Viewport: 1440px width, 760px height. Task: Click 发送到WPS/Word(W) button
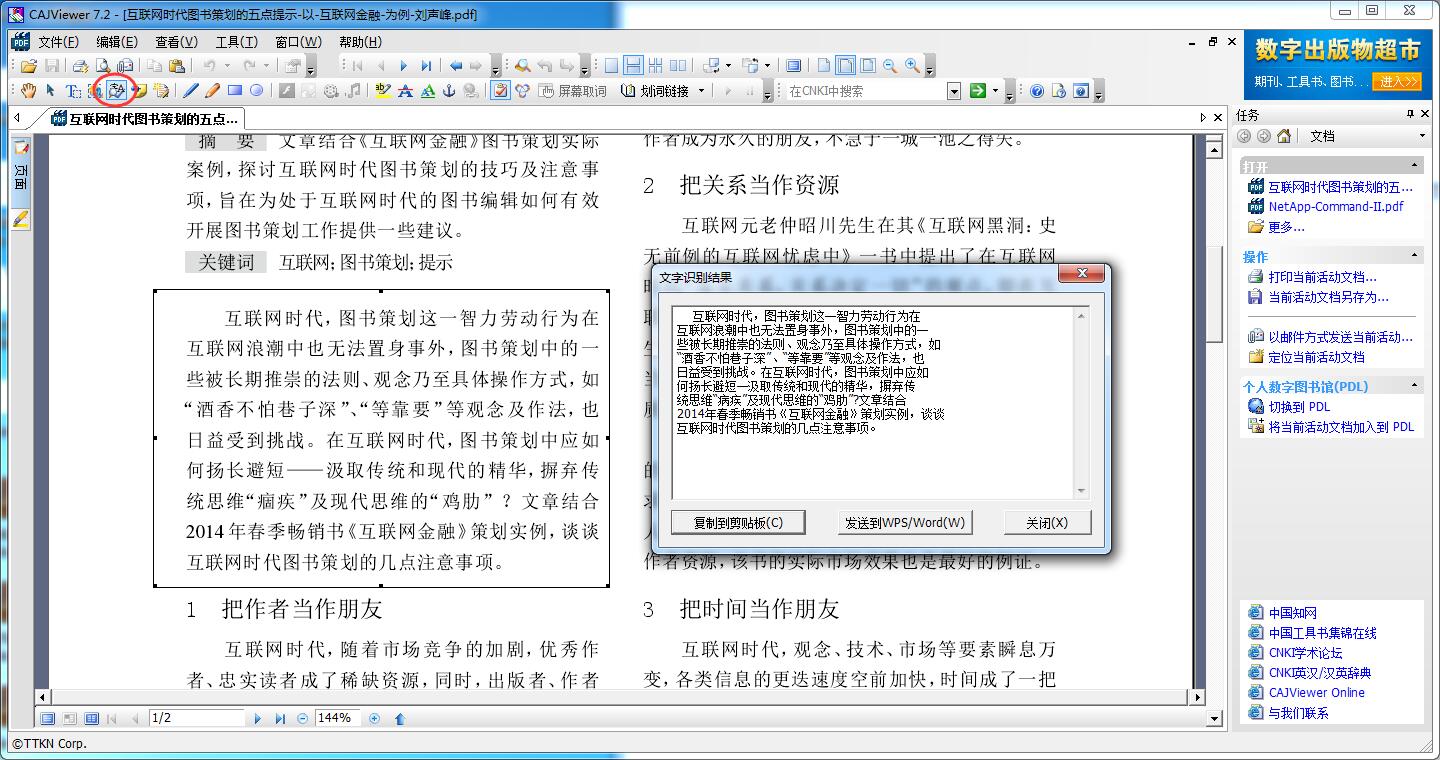905,522
